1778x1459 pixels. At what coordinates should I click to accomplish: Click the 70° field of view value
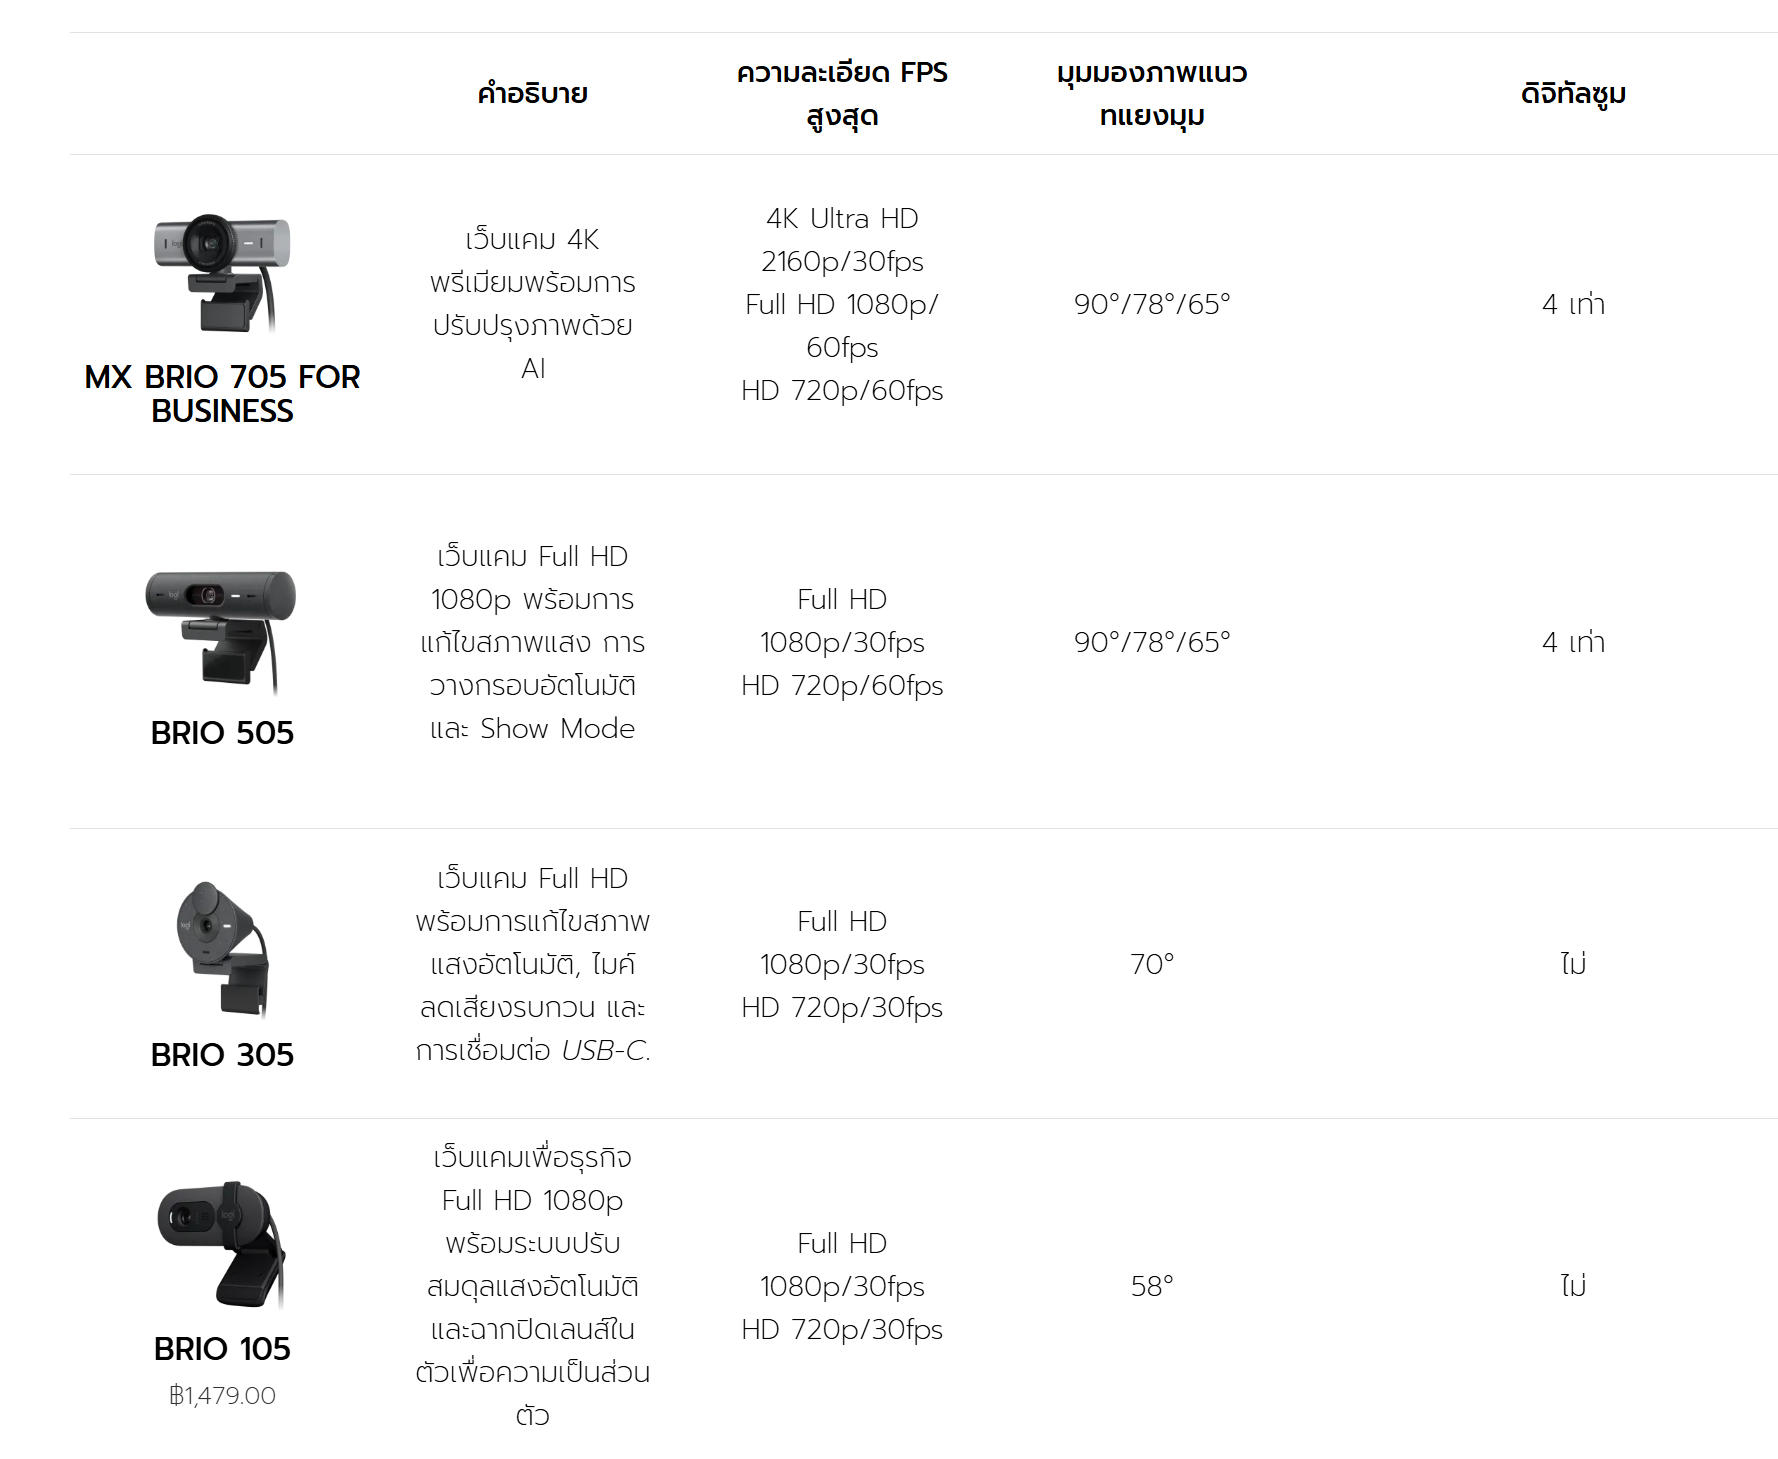tap(1152, 964)
